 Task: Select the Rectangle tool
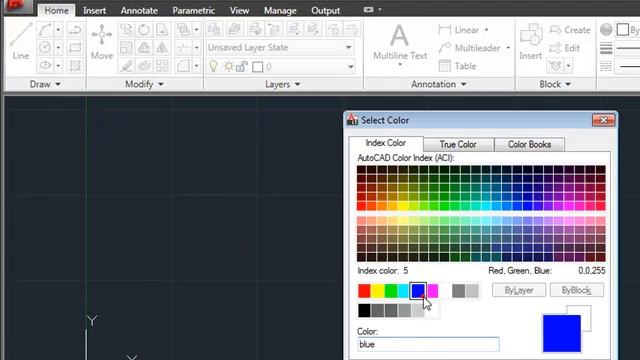75,48
